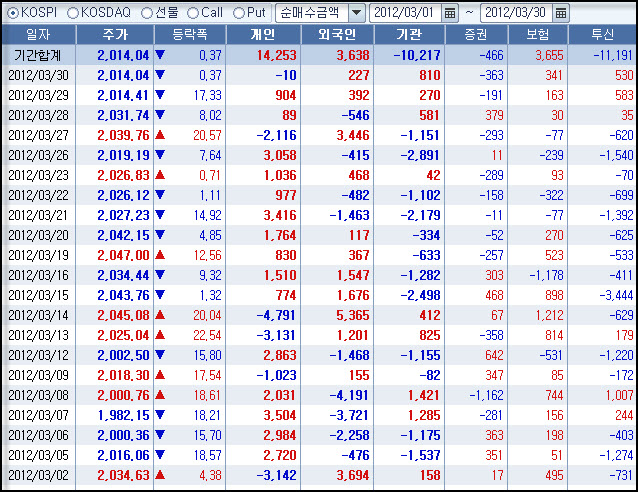Select the 기간합계 row label
Viewport: 638px width, 492px height.
click(37, 55)
